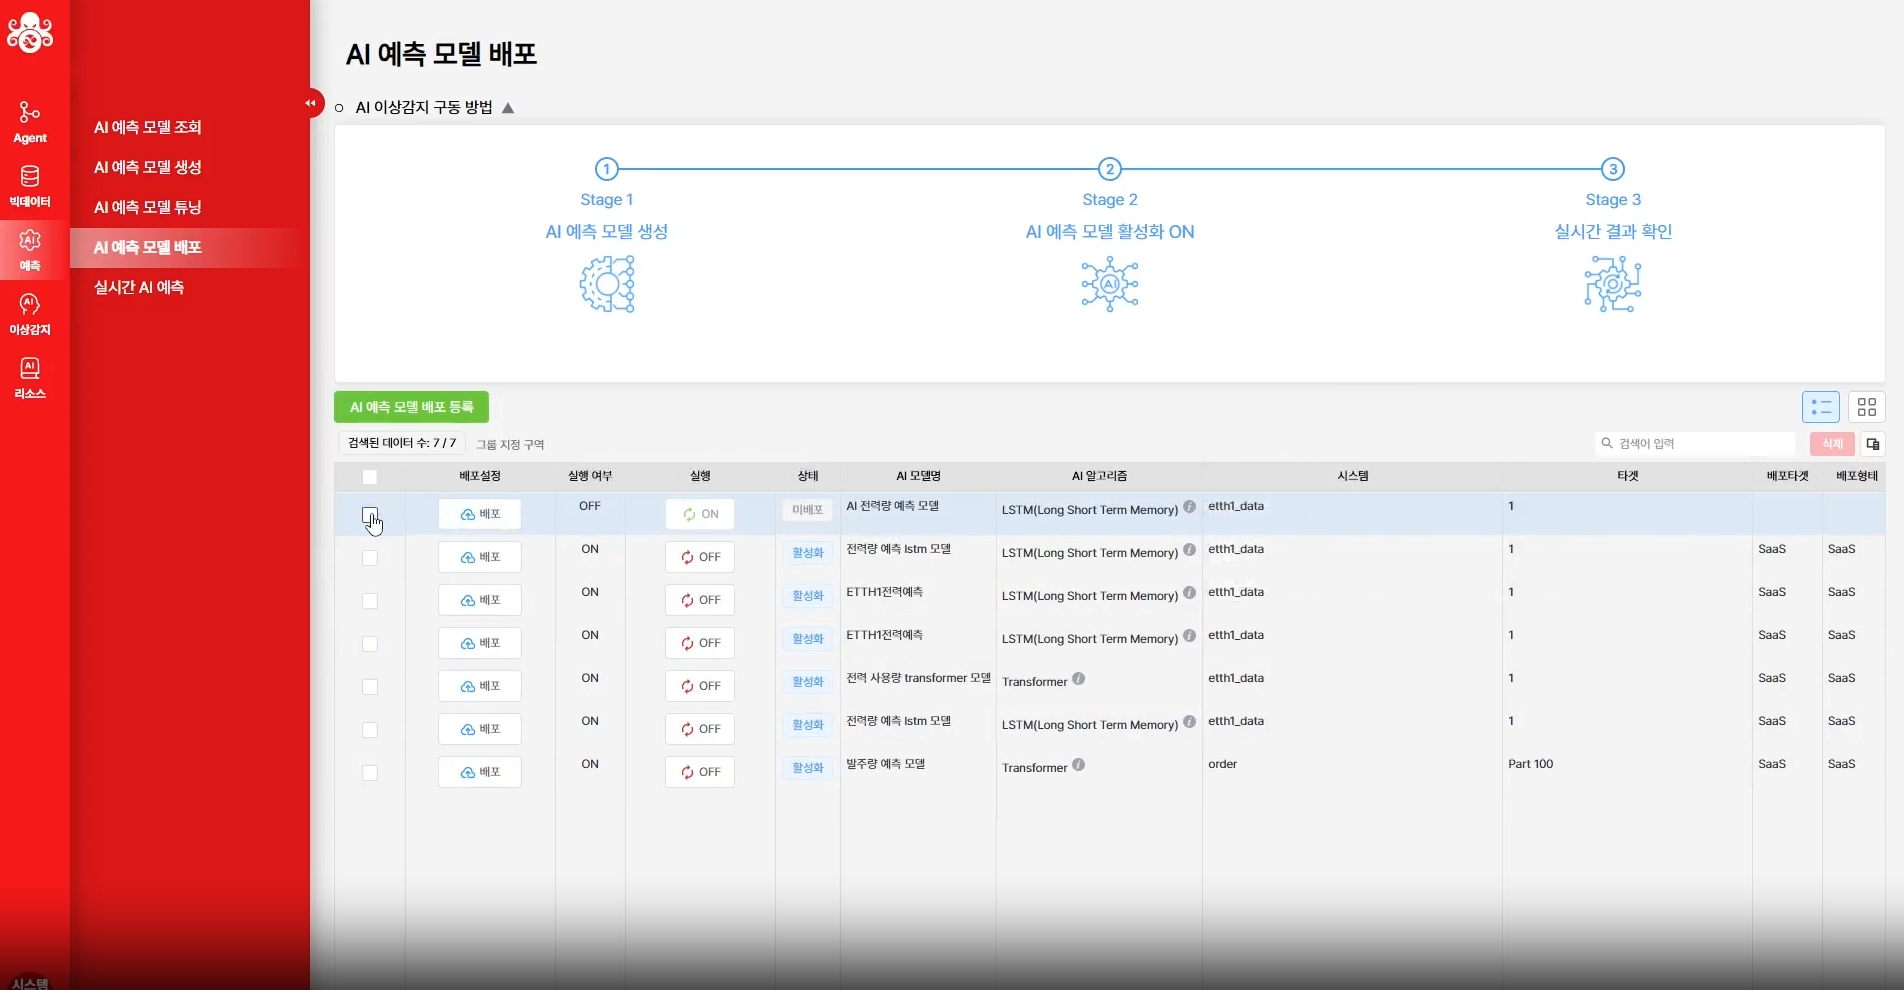Image resolution: width=1904 pixels, height=990 pixels.
Task: Click the model name 발주량 예측 모델
Action: (885, 764)
